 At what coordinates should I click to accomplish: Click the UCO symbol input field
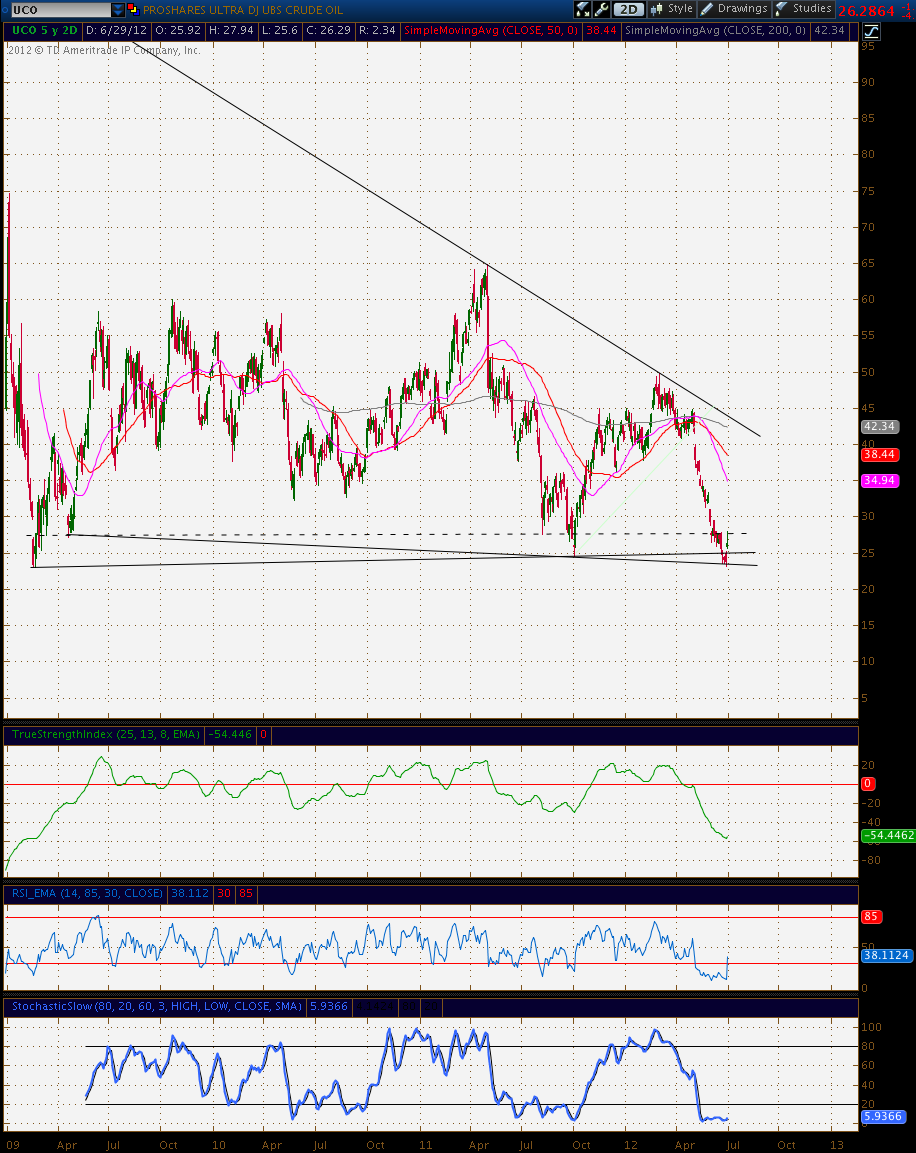click(x=60, y=10)
